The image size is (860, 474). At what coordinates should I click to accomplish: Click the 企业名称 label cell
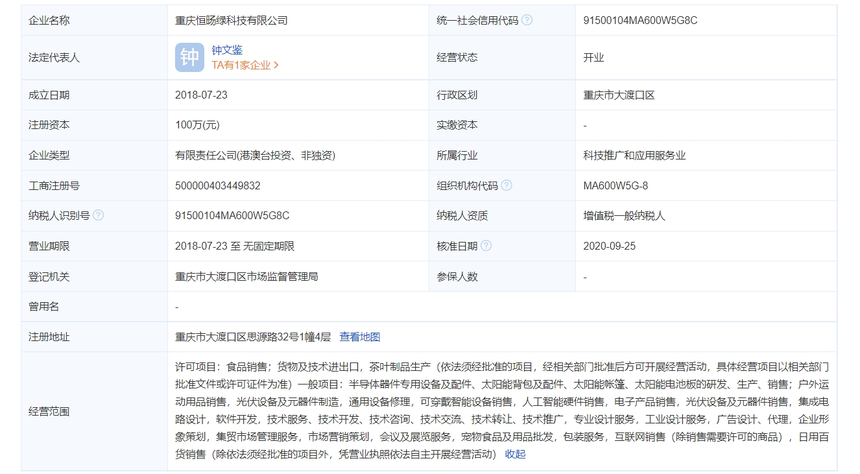tap(94, 21)
